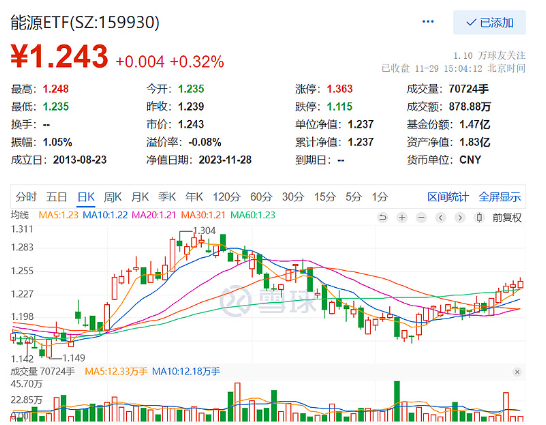The height and width of the screenshot is (425, 546).
Task: Zoom in the chart with plus icon
Action: [402, 218]
